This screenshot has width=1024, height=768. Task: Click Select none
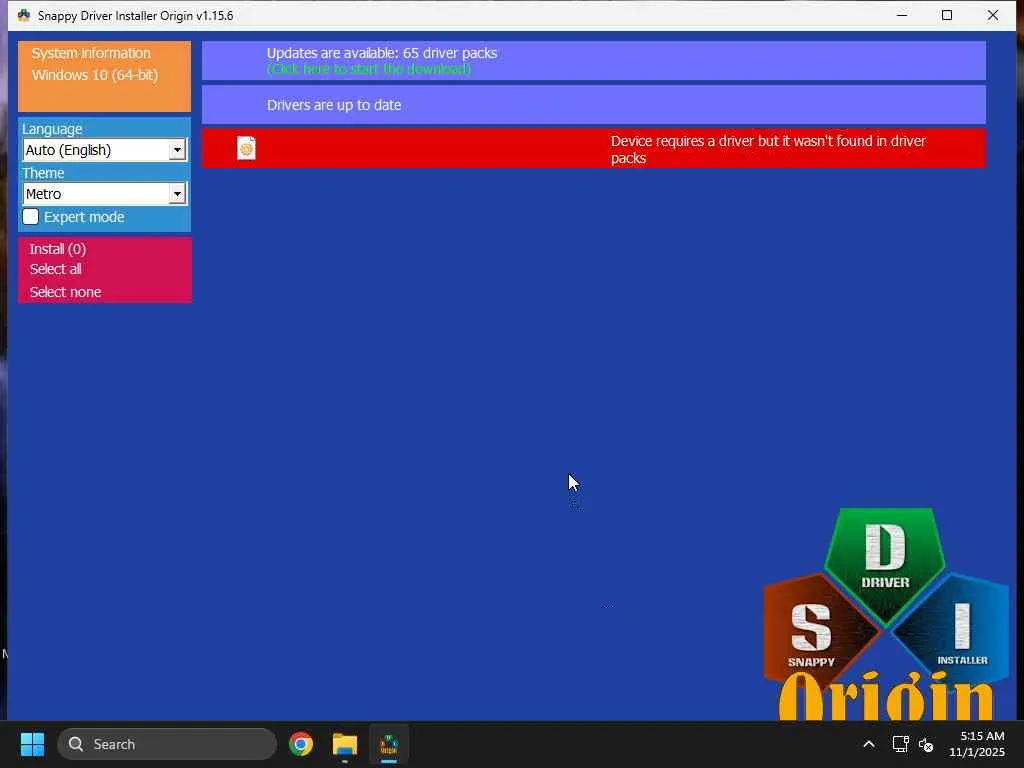pos(65,292)
